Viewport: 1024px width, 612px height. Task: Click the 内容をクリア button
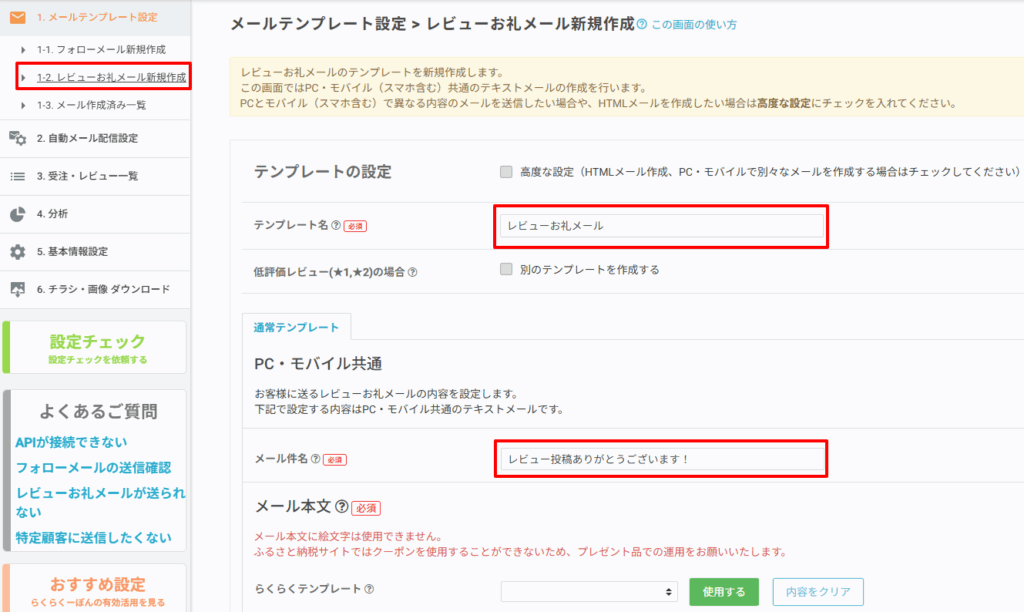[x=817, y=592]
